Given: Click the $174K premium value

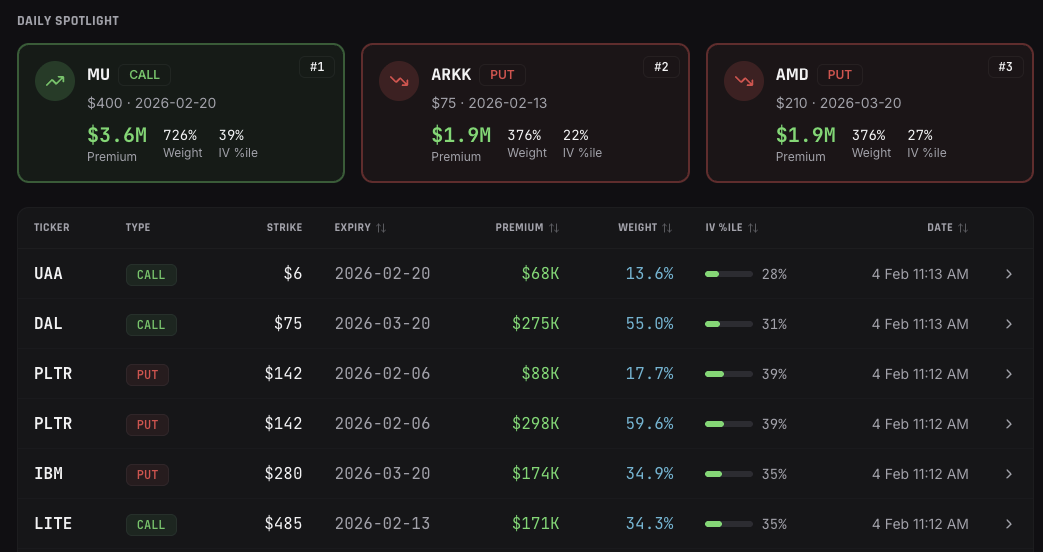Looking at the screenshot, I should pyautogui.click(x=535, y=474).
